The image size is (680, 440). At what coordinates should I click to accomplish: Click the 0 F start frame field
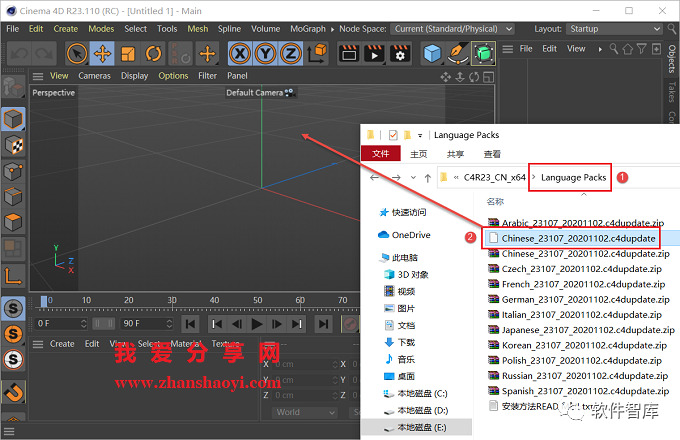pyautogui.click(x=61, y=323)
